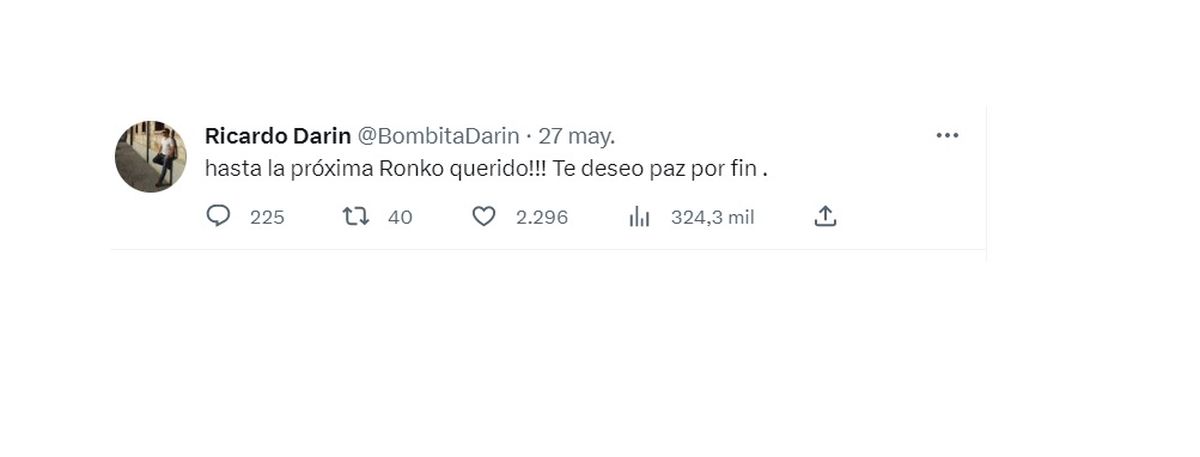Open the three-dot more options menu
Image resolution: width=1200 pixels, height=457 pixels.
pyautogui.click(x=947, y=136)
